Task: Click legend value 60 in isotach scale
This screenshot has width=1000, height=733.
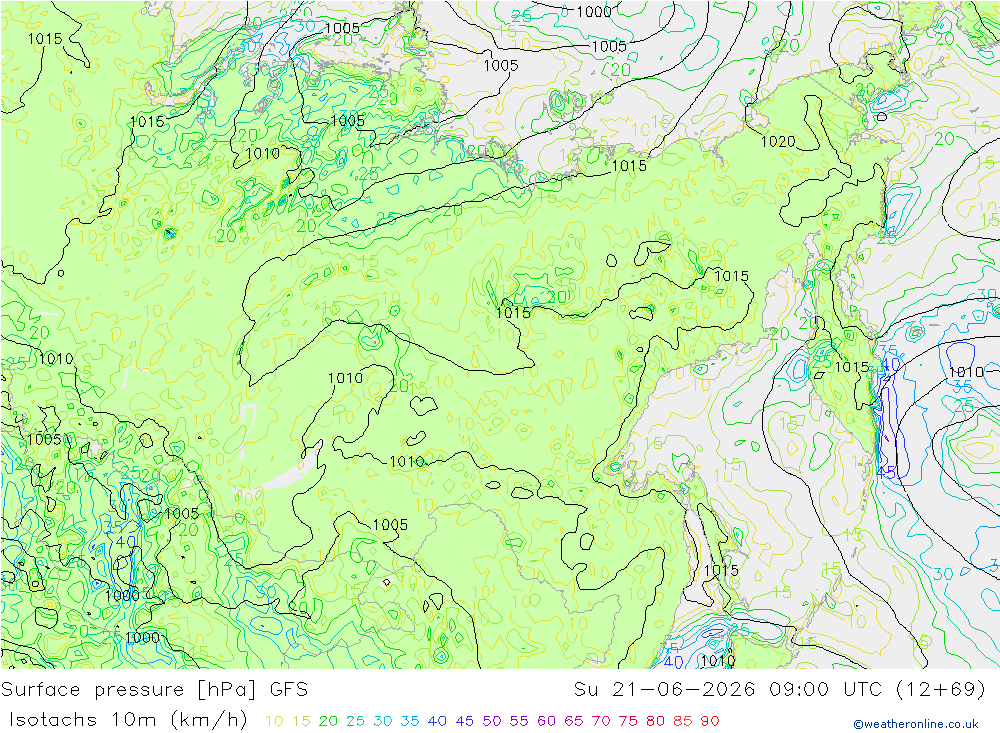Action: pyautogui.click(x=547, y=721)
